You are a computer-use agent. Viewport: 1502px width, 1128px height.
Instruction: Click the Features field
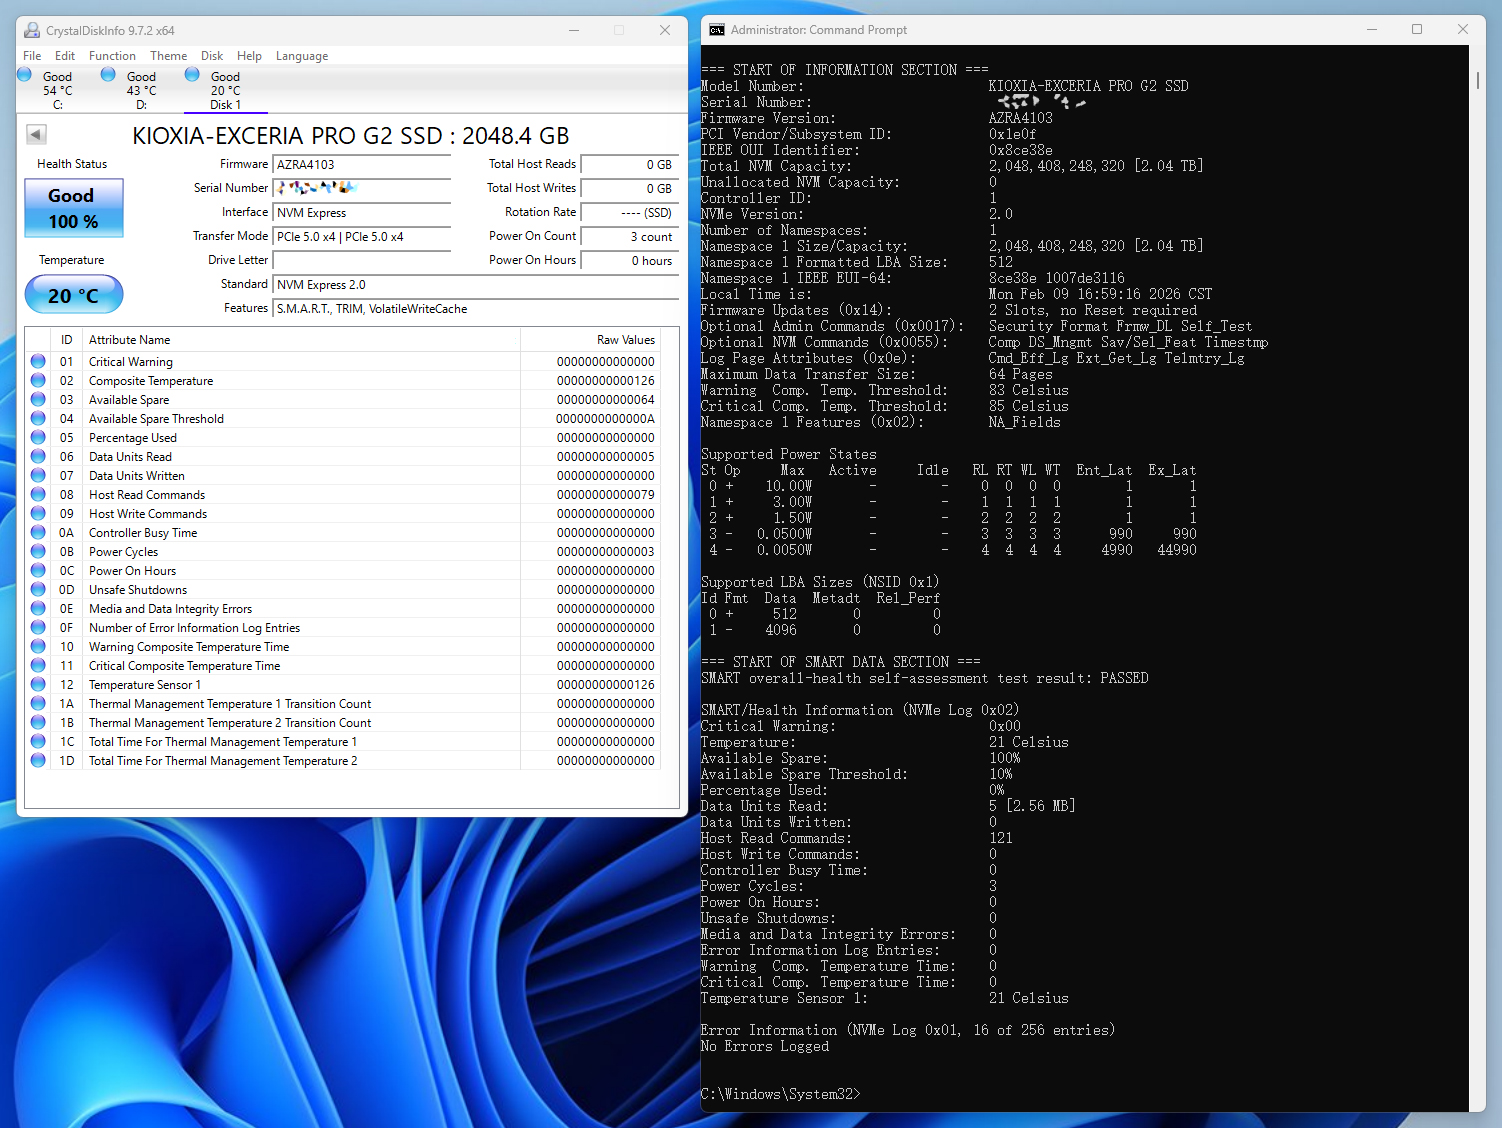click(x=476, y=308)
